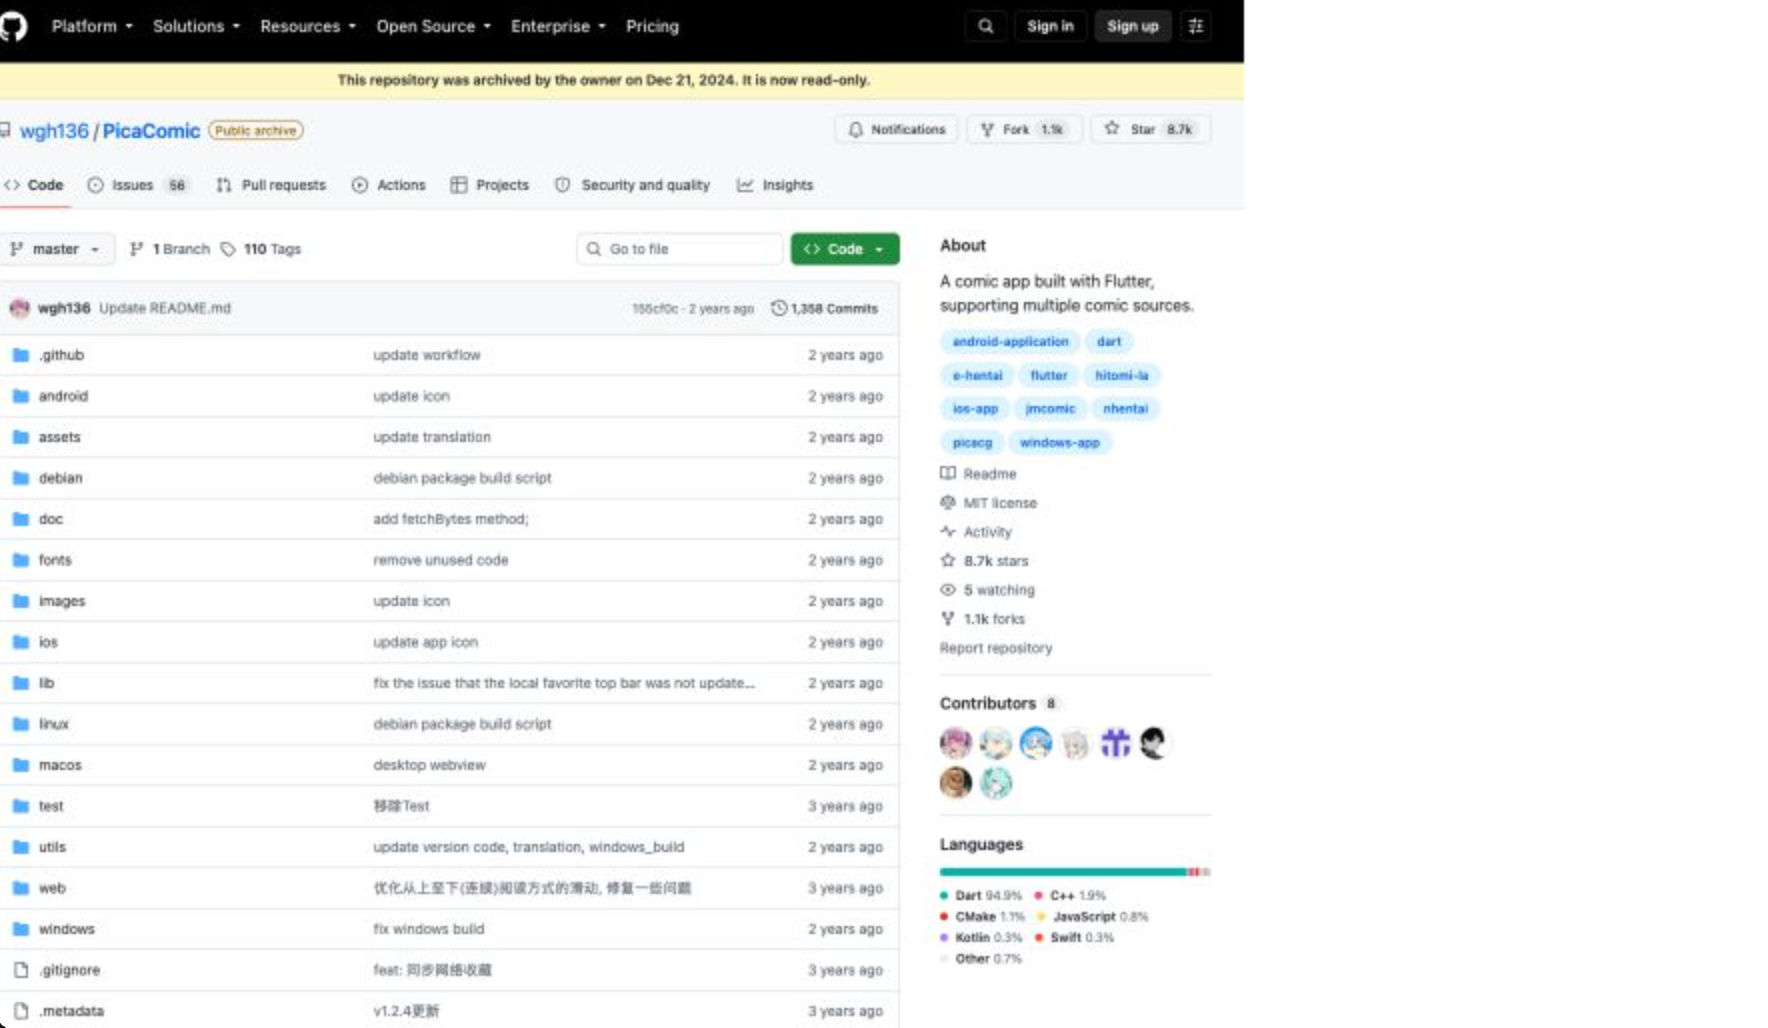View the 1 Branch link

tap(170, 249)
